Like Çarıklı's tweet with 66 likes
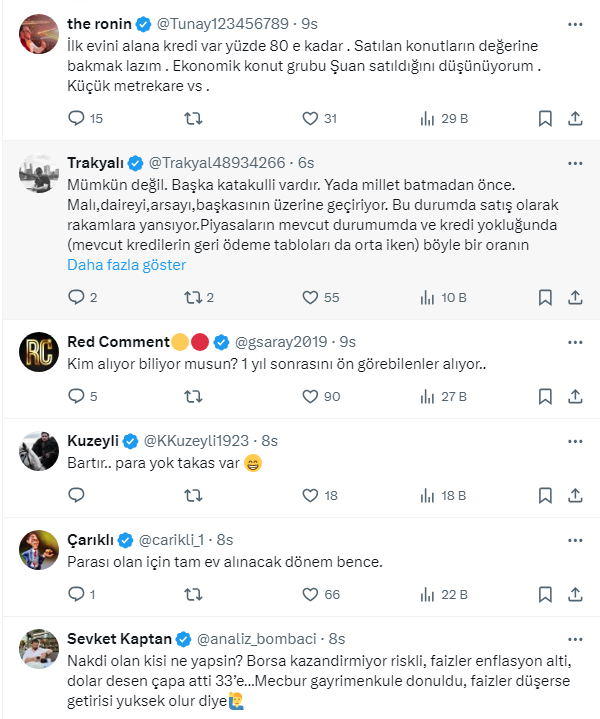This screenshot has width=600, height=719. (x=310, y=594)
